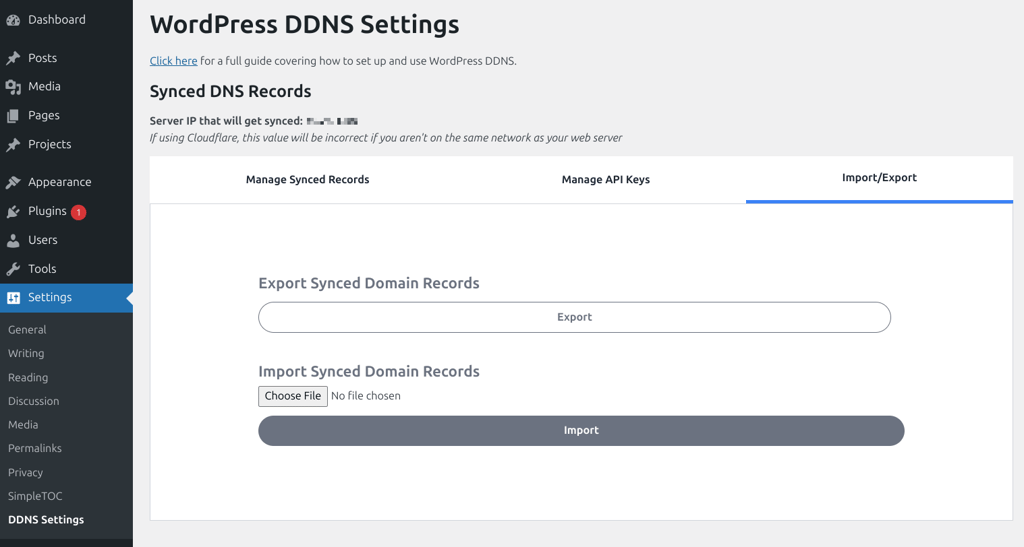Click the Import button

point(581,431)
